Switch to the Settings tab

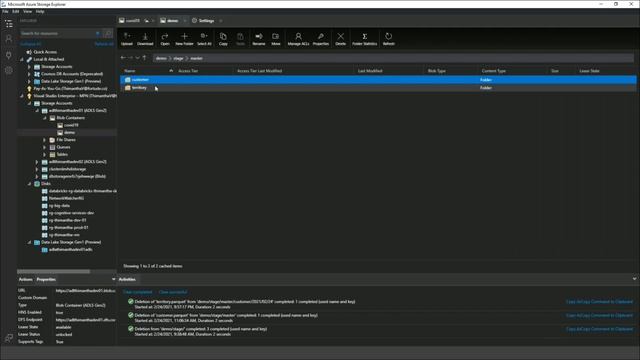[206, 20]
